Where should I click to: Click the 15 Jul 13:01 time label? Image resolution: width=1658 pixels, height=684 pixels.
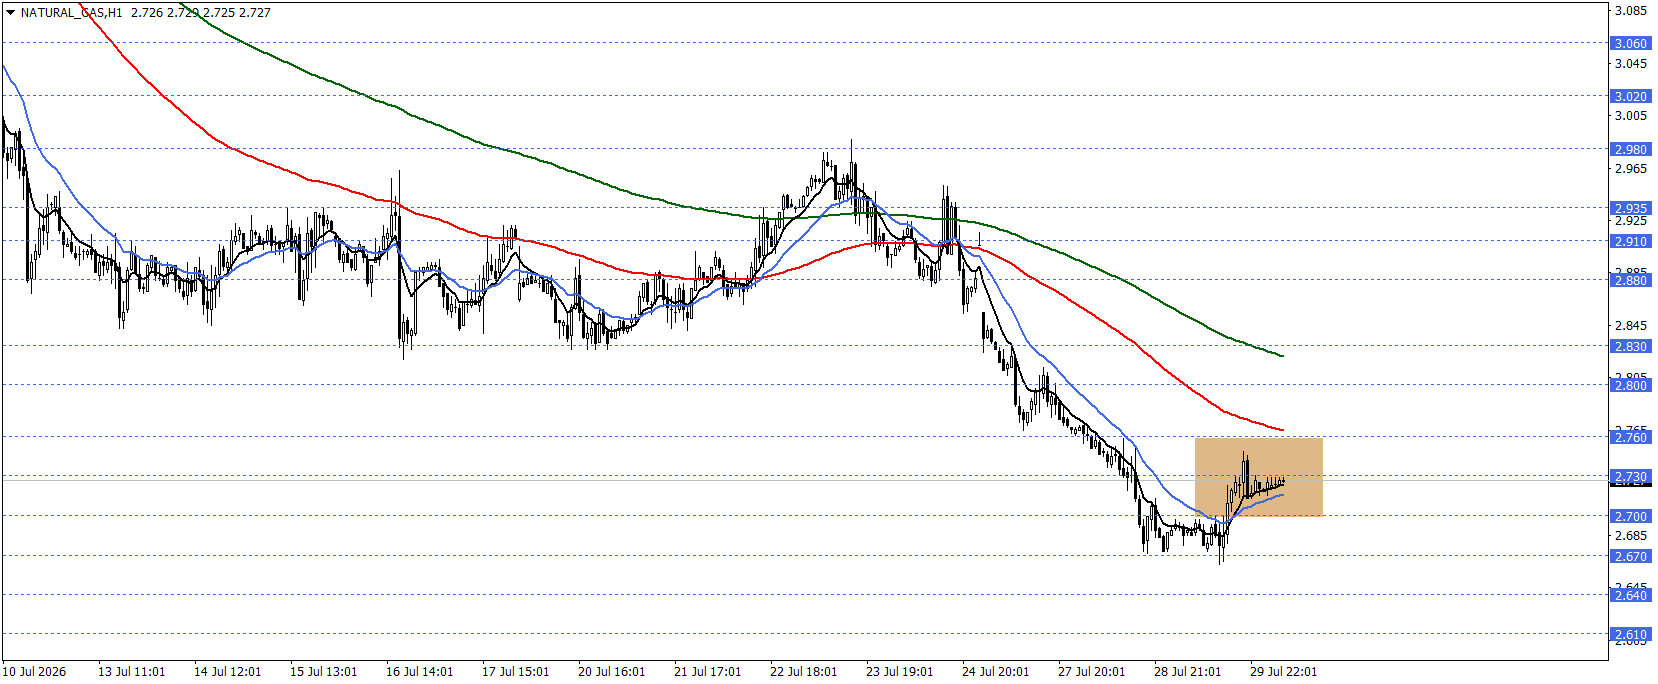(323, 672)
